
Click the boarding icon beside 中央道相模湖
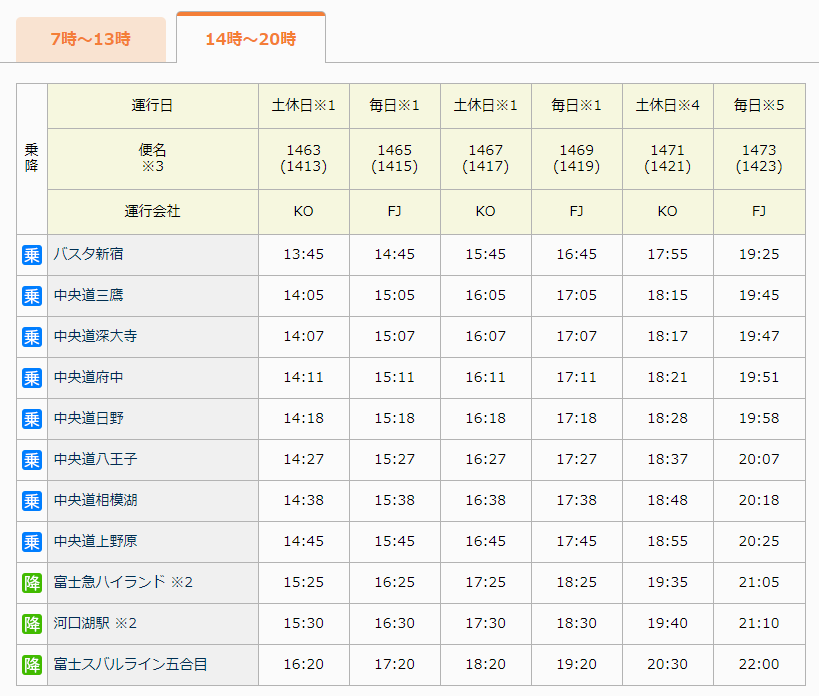tap(32, 501)
